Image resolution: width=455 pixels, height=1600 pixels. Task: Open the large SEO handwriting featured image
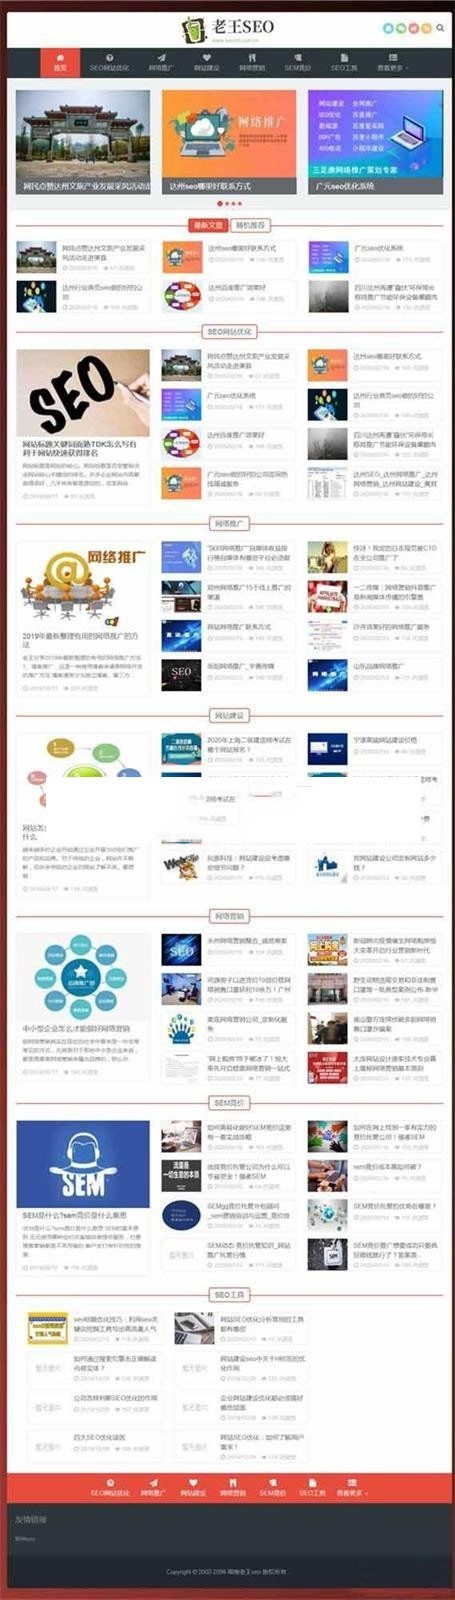(x=83, y=392)
